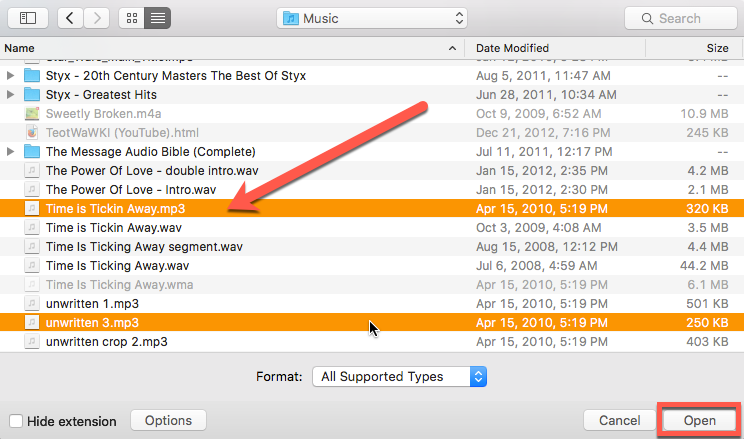The height and width of the screenshot is (439, 744).
Task: Expand the Styx 20th Century Masters folder
Action: click(11, 76)
